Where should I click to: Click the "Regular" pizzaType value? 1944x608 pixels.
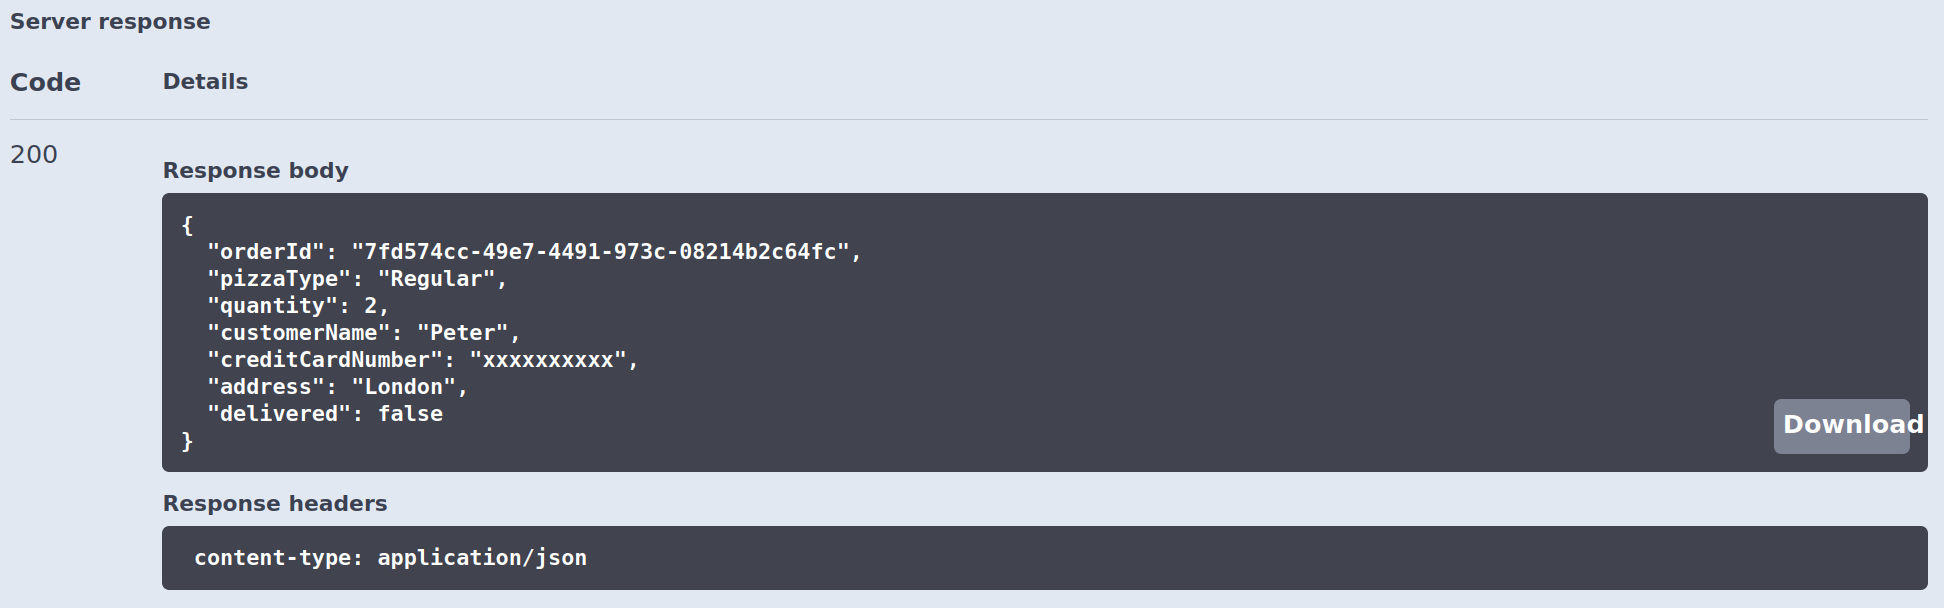click(436, 279)
